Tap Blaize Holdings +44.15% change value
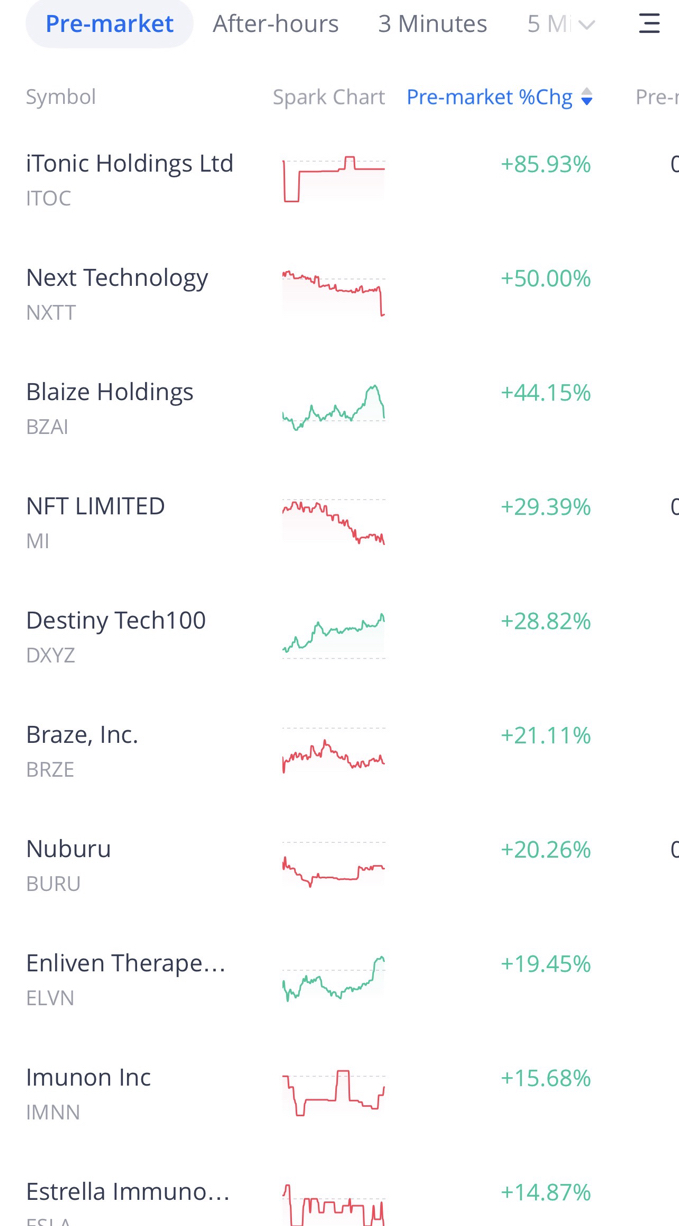 [546, 393]
